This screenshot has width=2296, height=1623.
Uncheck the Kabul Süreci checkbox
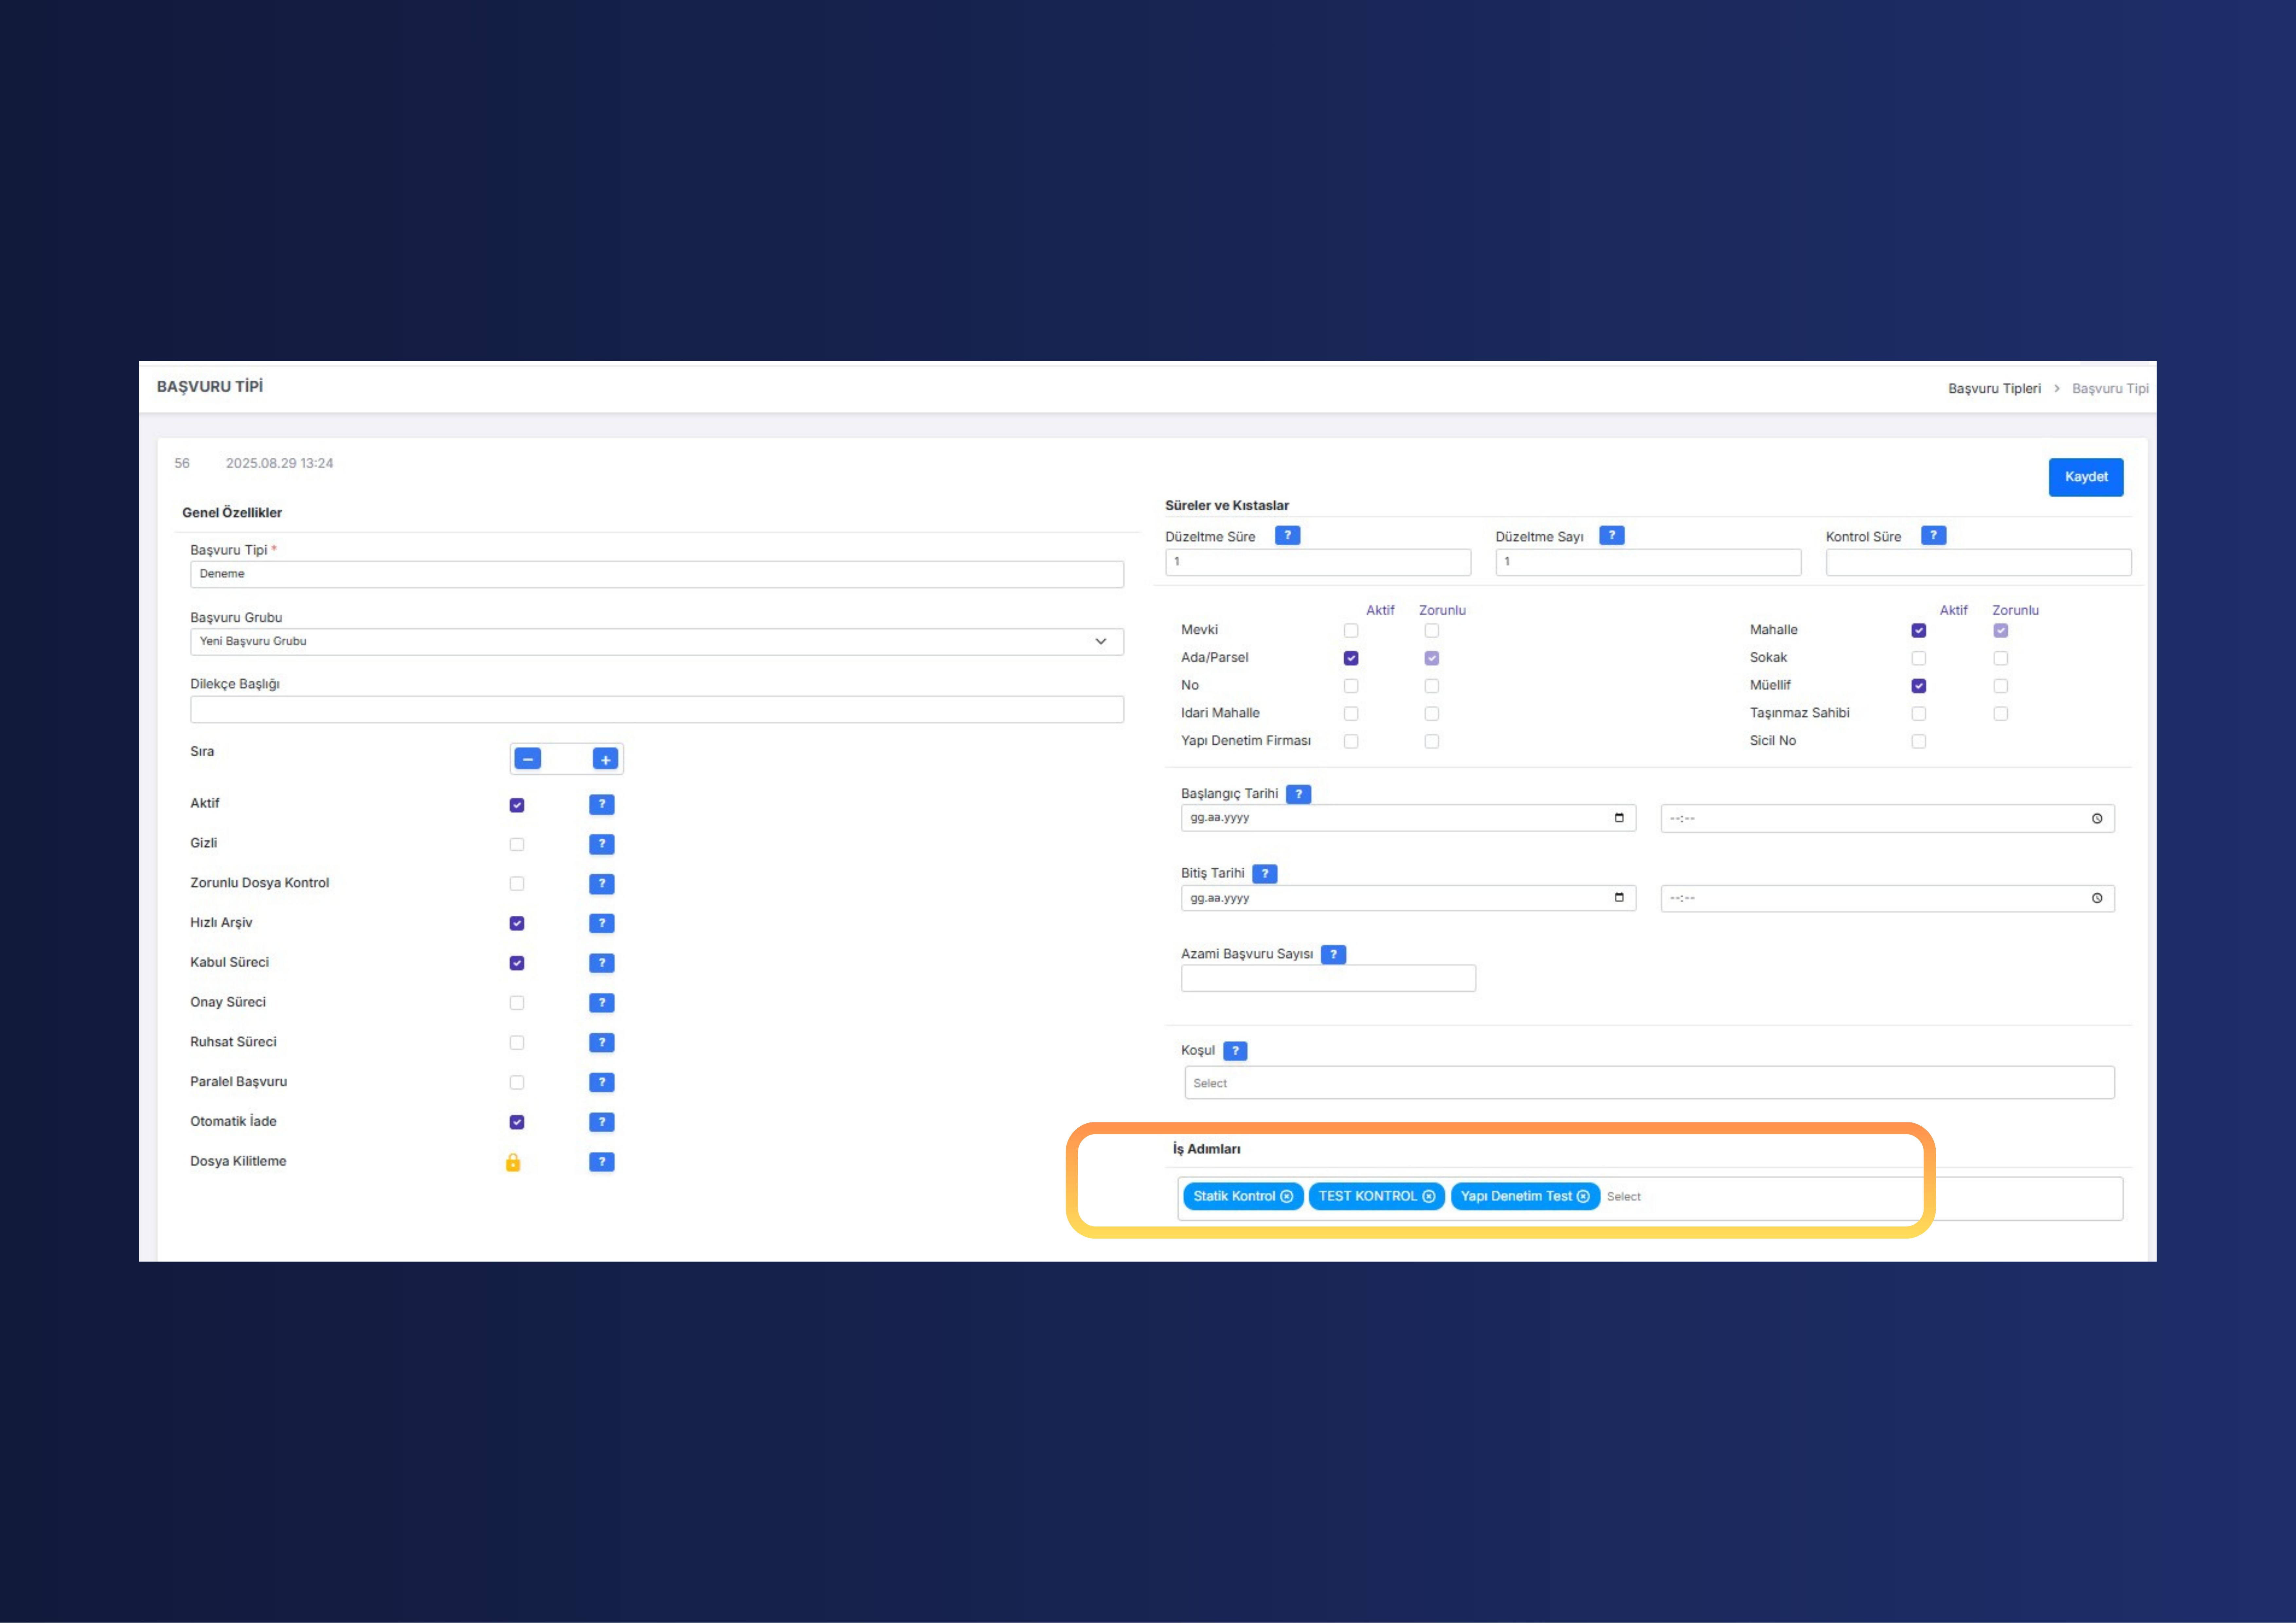click(517, 963)
